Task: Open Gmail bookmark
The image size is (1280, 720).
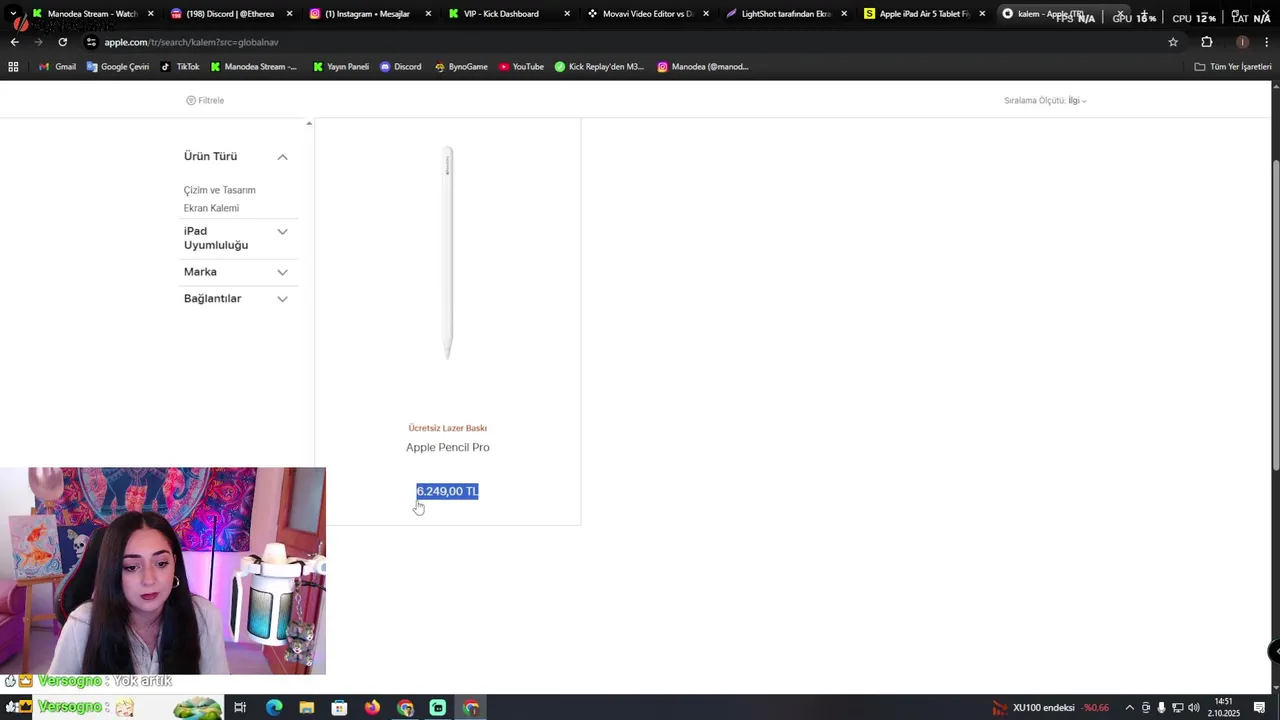Action: point(58,67)
